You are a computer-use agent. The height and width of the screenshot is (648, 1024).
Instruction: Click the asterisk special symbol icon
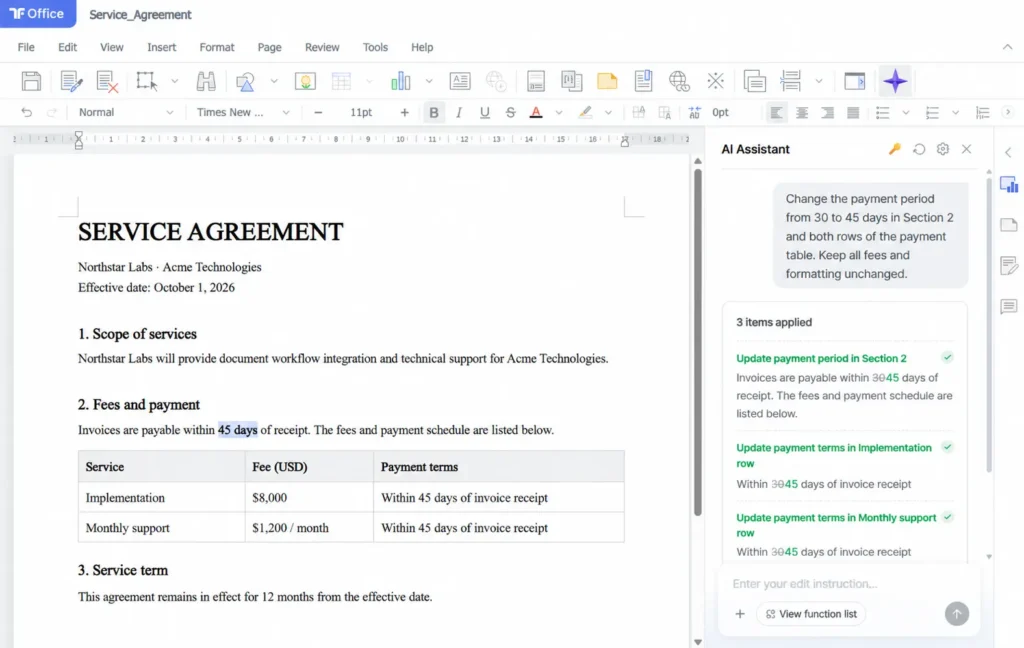click(716, 82)
